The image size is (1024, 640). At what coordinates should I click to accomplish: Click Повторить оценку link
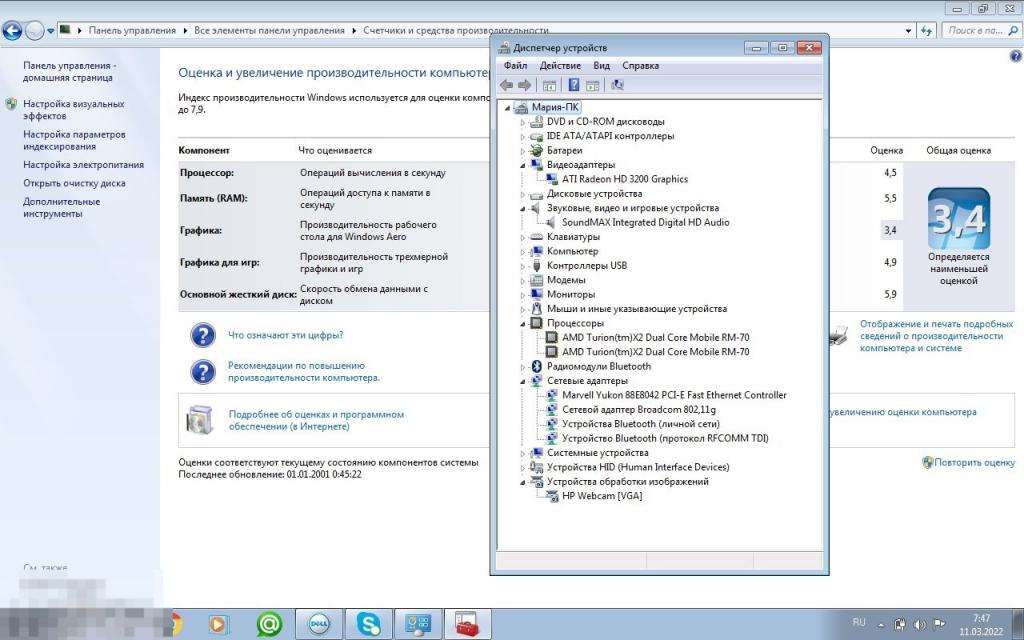[x=974, y=462]
